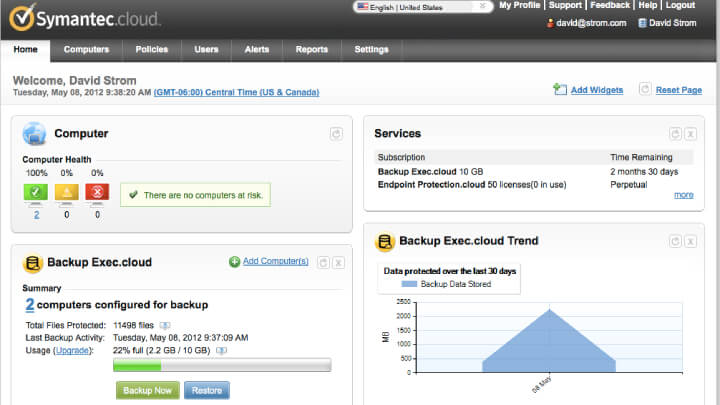Click the Reset Page link
720x405 pixels.
tap(679, 90)
